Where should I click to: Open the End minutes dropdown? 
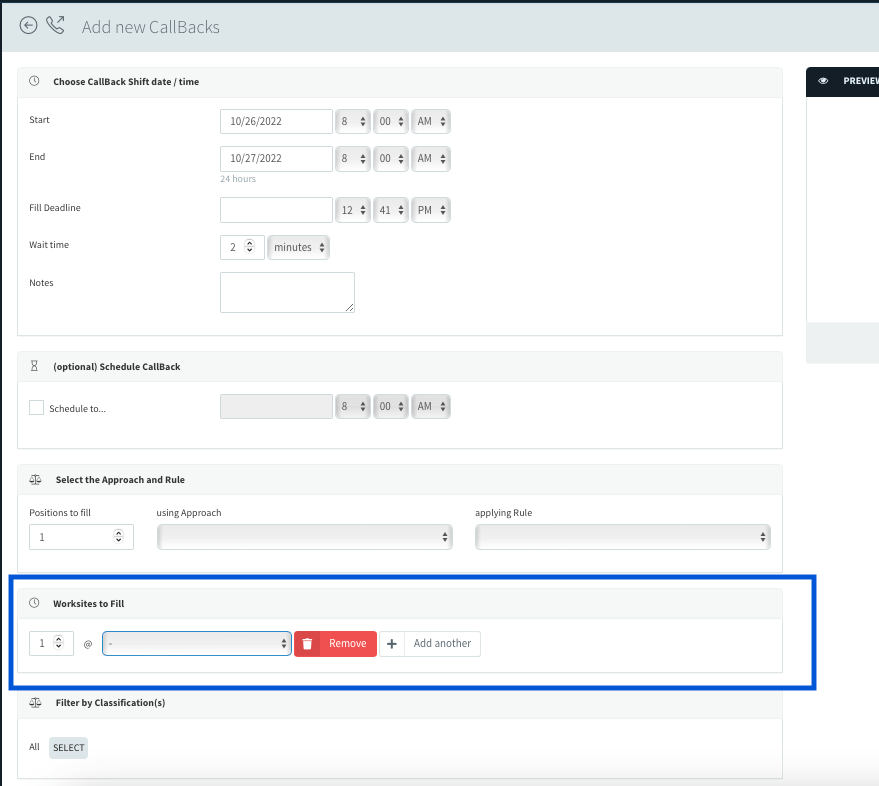click(x=391, y=159)
